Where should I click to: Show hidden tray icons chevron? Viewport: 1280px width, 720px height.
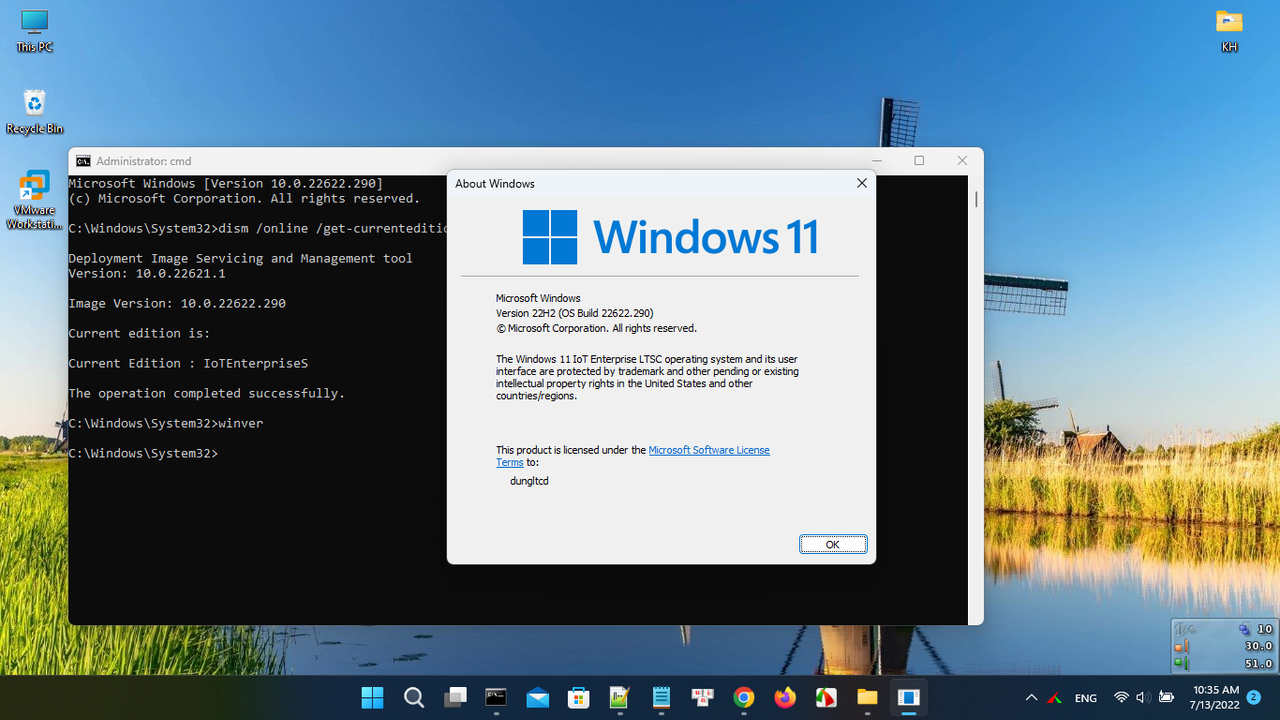1031,698
